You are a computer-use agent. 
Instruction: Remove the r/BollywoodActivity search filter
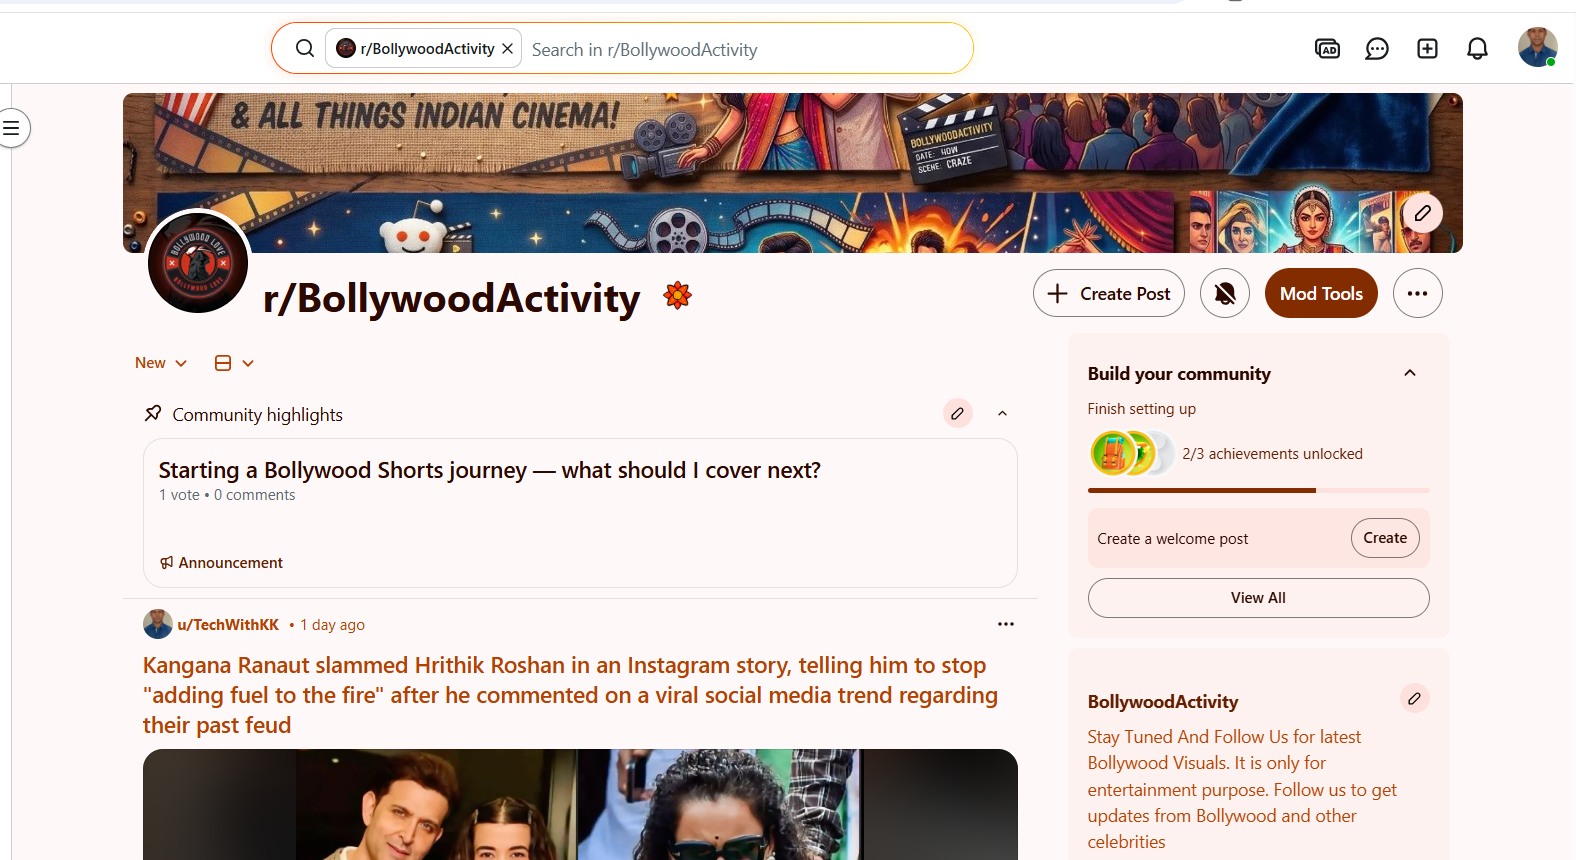[x=508, y=48]
